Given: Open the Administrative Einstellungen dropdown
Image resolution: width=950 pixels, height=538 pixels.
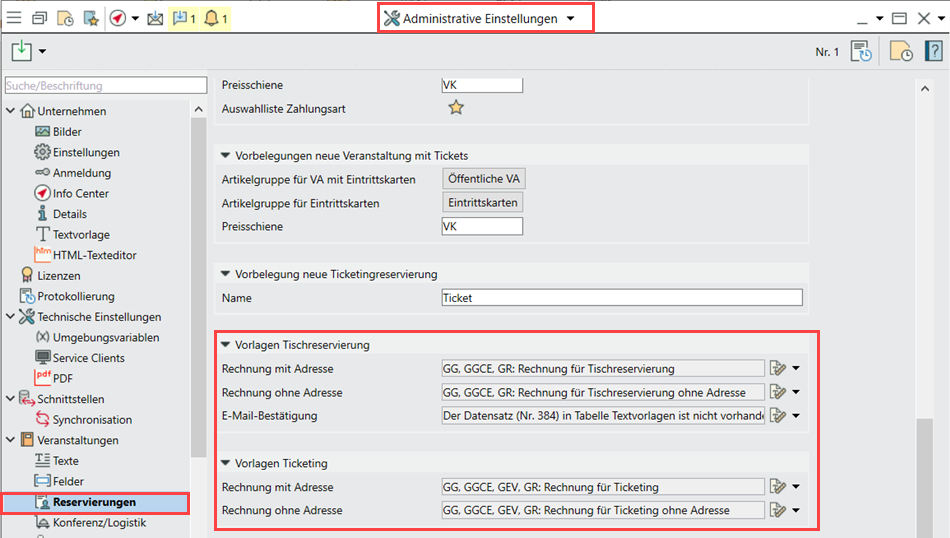Looking at the screenshot, I should [570, 18].
